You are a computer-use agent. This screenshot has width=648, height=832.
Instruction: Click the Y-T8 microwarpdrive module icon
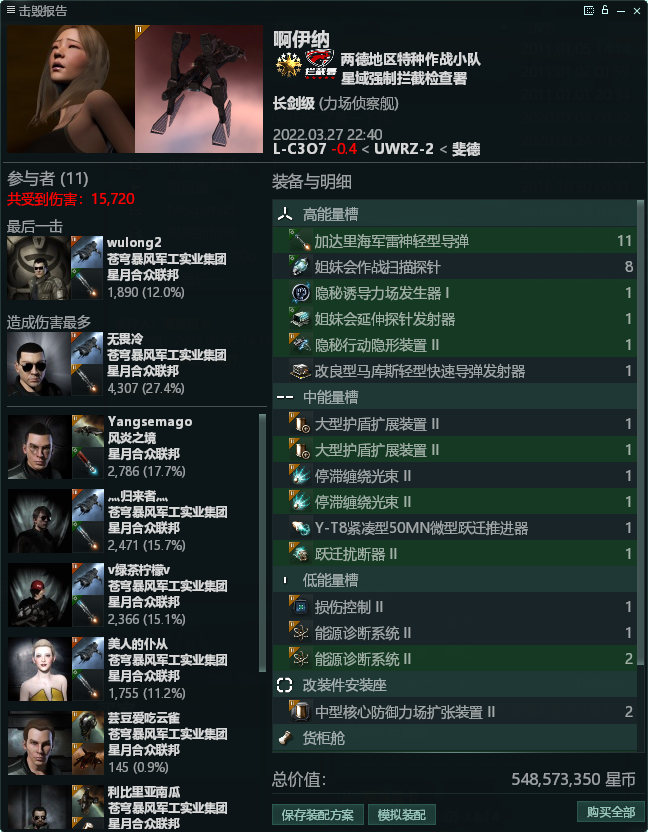[300, 527]
